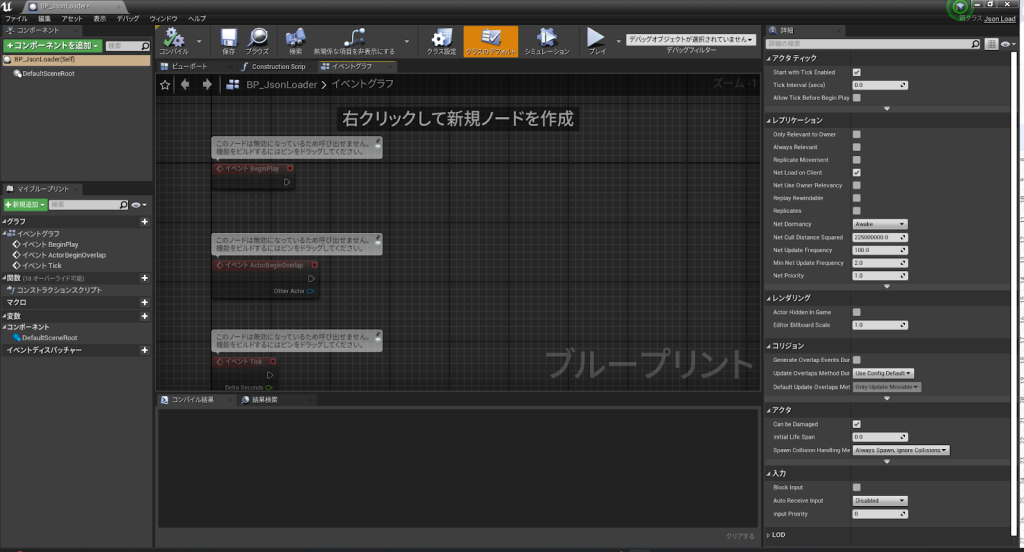Open the ウィンドウ (Window) menu

[x=163, y=19]
